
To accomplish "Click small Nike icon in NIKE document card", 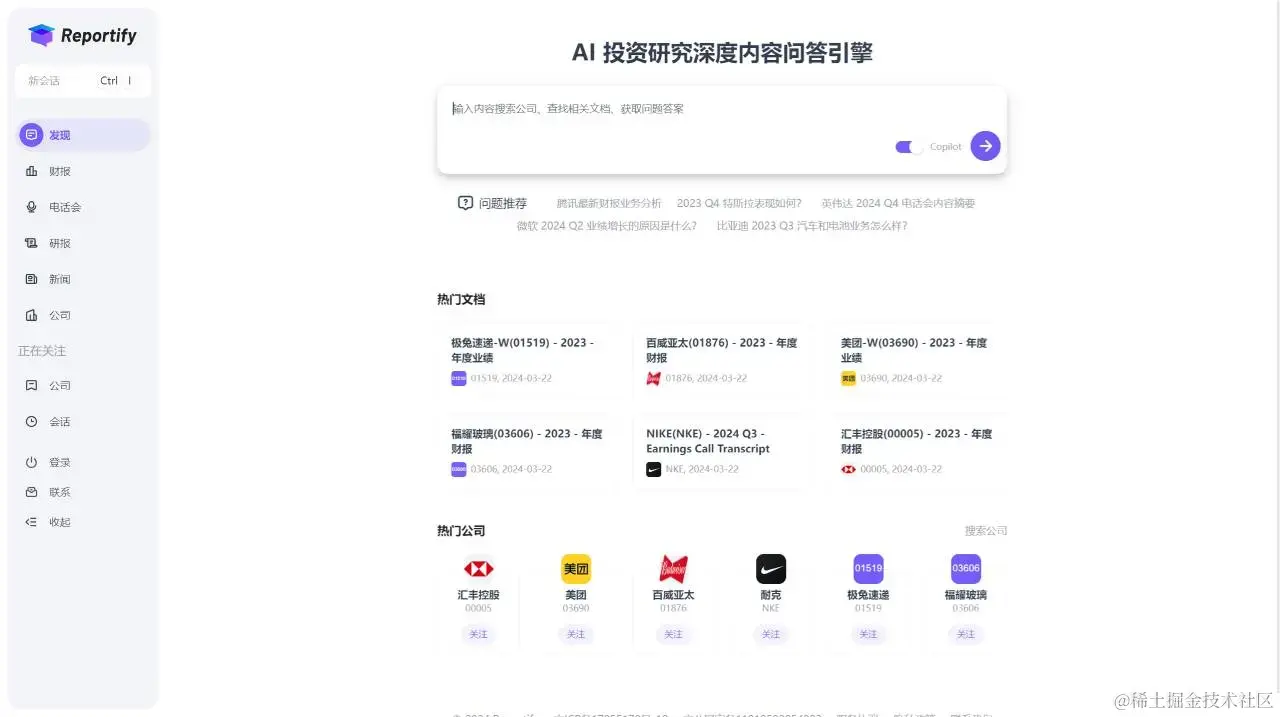I will (x=654, y=469).
